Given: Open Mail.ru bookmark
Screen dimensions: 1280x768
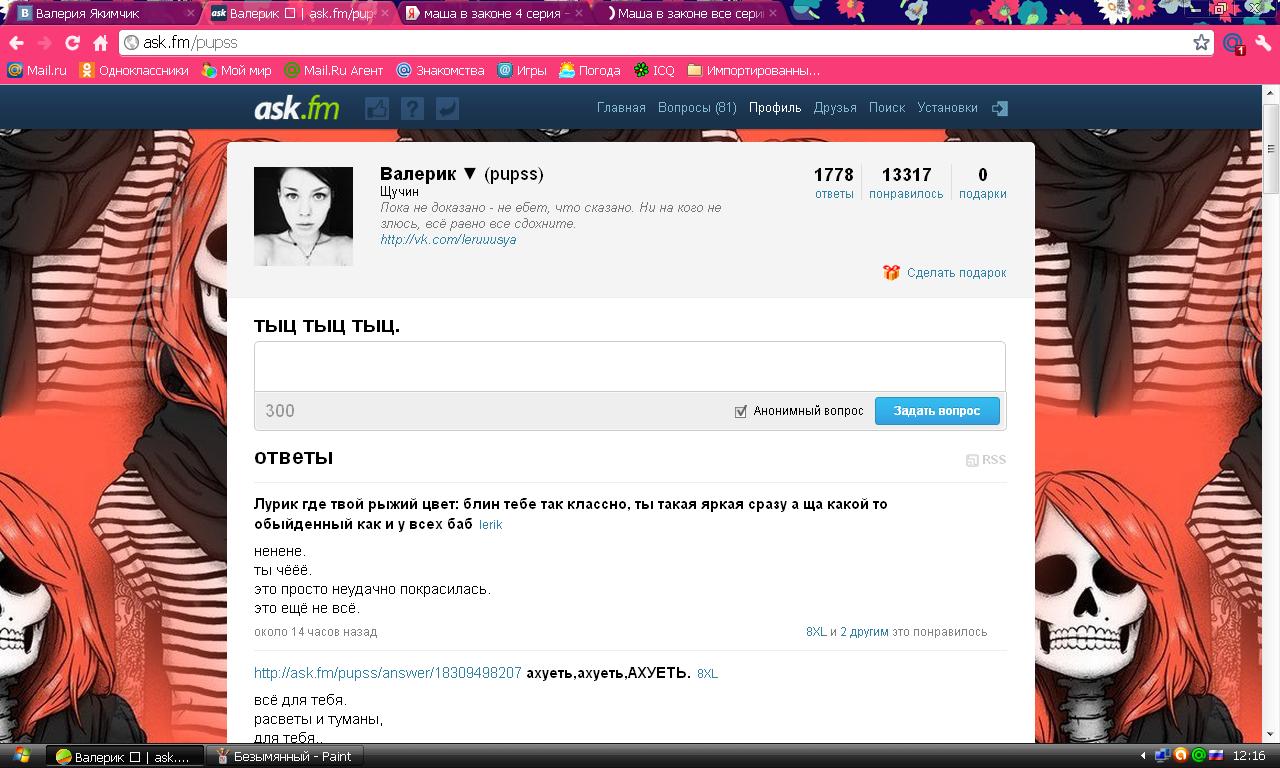Looking at the screenshot, I should (37, 70).
